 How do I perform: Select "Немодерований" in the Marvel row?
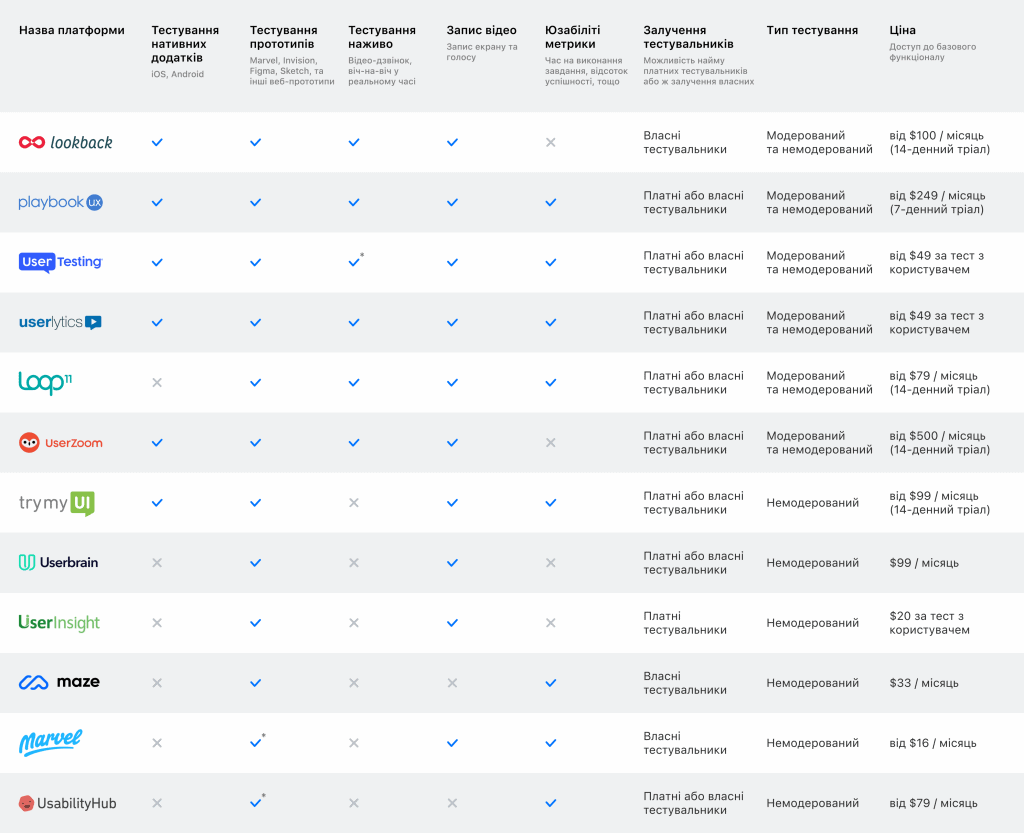tap(812, 743)
